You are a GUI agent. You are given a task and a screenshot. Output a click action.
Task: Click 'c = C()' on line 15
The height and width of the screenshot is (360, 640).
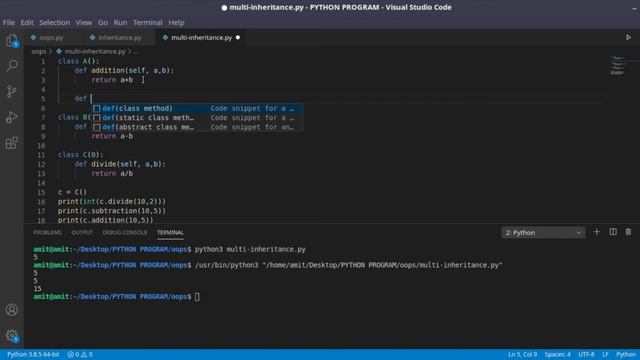(72, 192)
